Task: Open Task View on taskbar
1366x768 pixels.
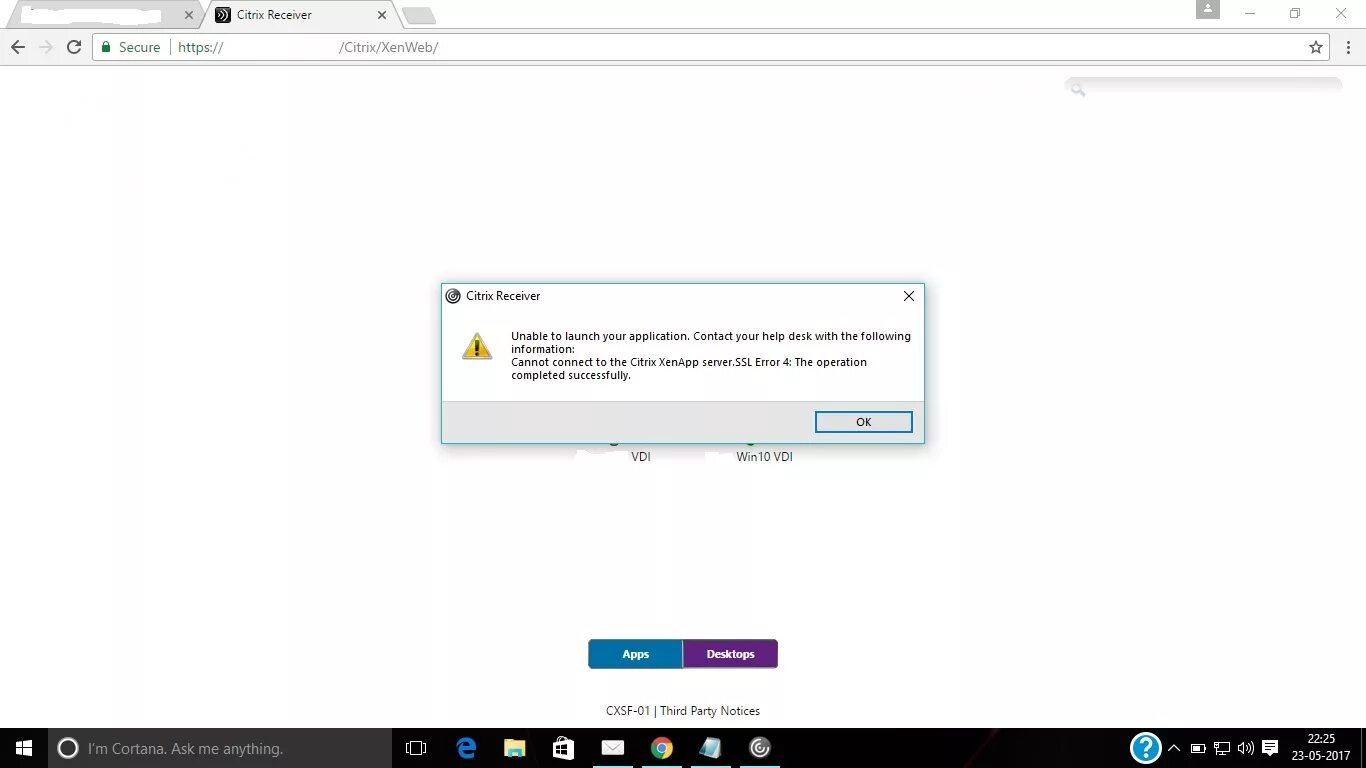Action: point(416,748)
